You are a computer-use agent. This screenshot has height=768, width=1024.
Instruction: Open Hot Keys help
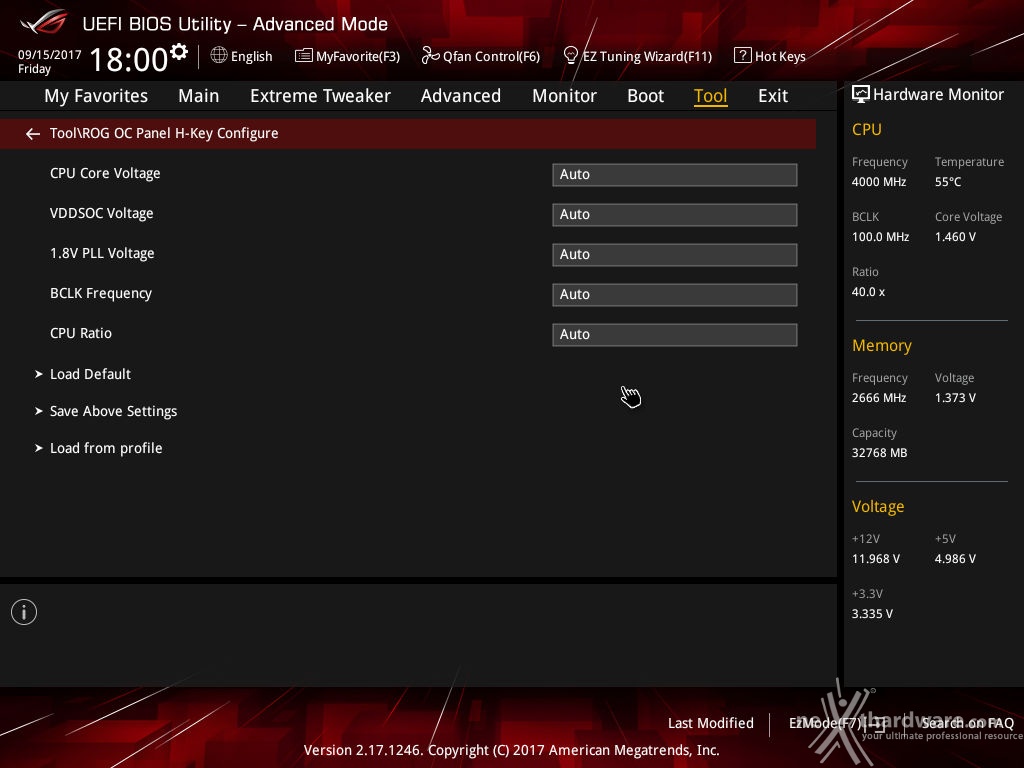(780, 56)
